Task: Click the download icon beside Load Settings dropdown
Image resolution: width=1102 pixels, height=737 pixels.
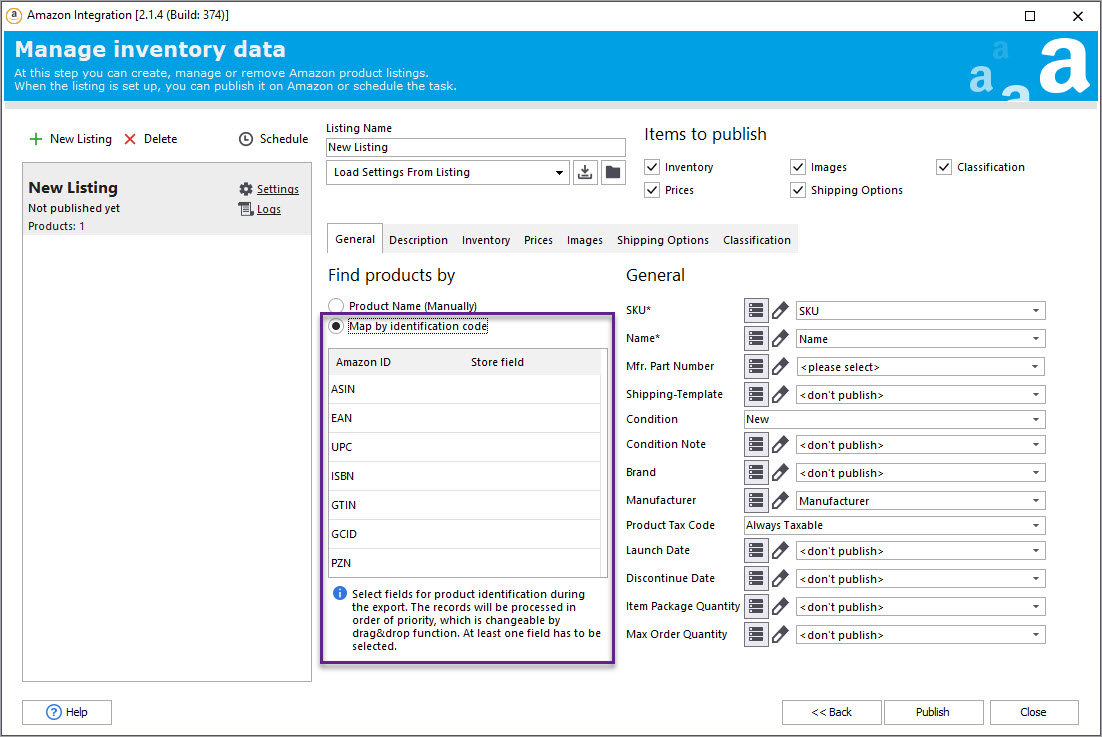Action: click(585, 172)
